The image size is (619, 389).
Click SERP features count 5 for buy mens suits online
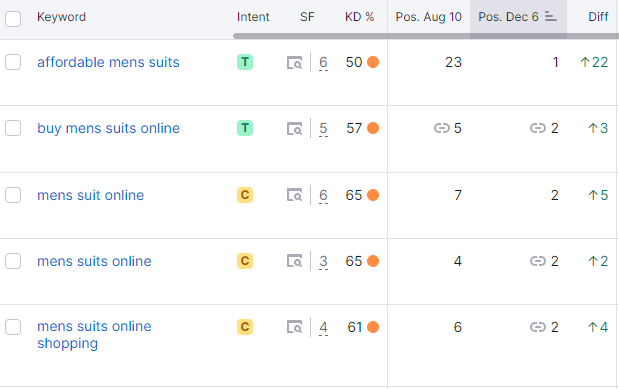pos(323,128)
